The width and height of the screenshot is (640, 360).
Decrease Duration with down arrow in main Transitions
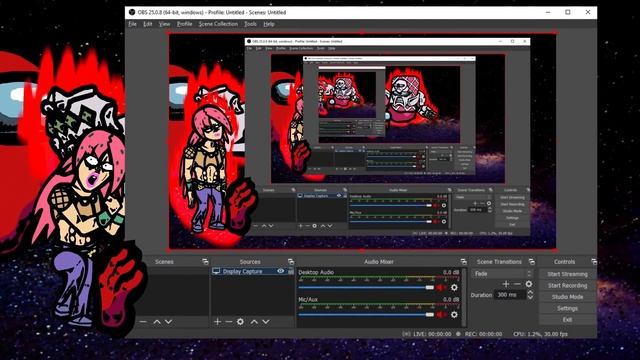[x=530, y=297]
